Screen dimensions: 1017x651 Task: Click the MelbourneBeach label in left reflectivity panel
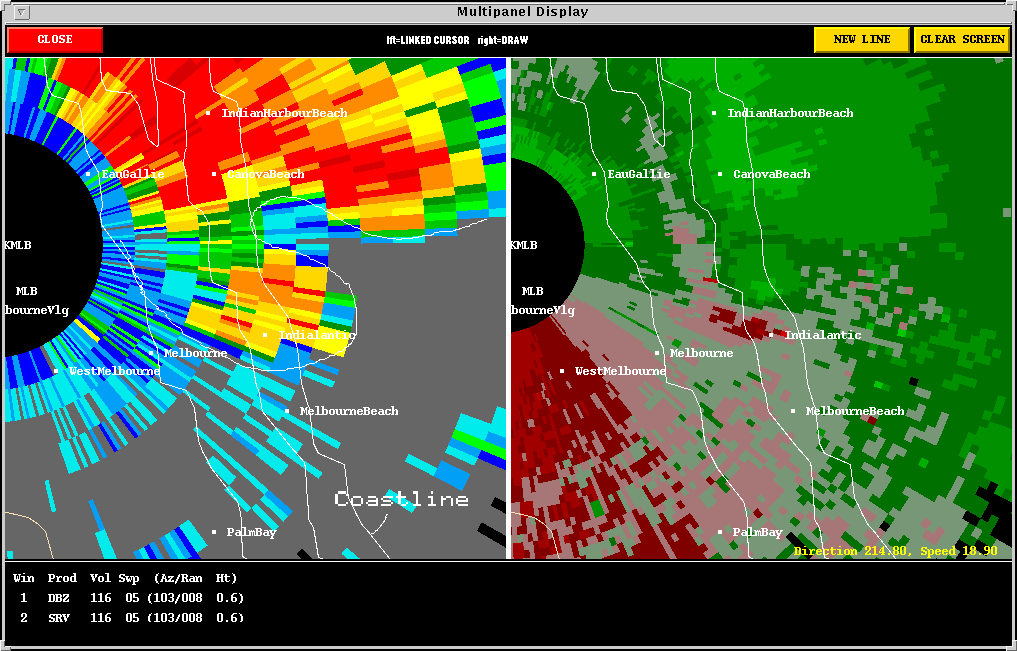pyautogui.click(x=349, y=412)
